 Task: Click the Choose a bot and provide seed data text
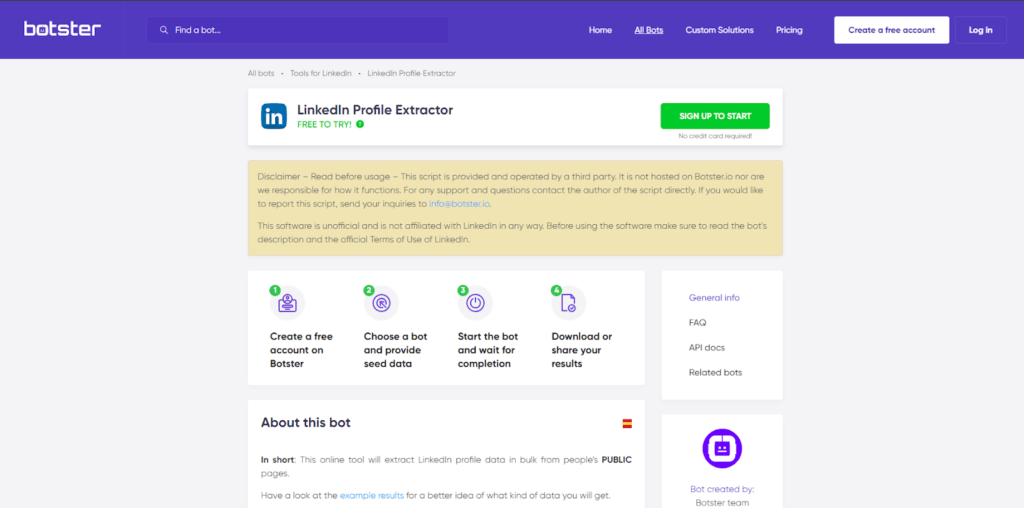click(x=395, y=350)
